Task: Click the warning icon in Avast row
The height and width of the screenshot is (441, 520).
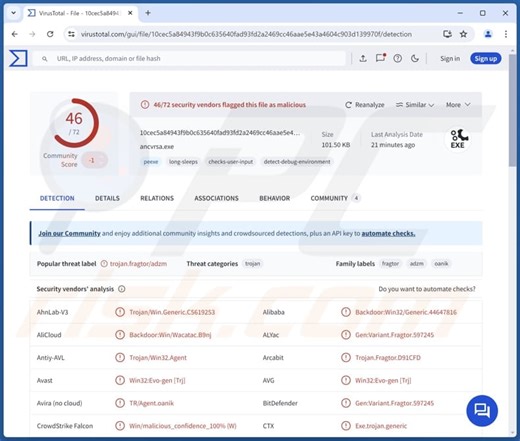Action: [120, 380]
